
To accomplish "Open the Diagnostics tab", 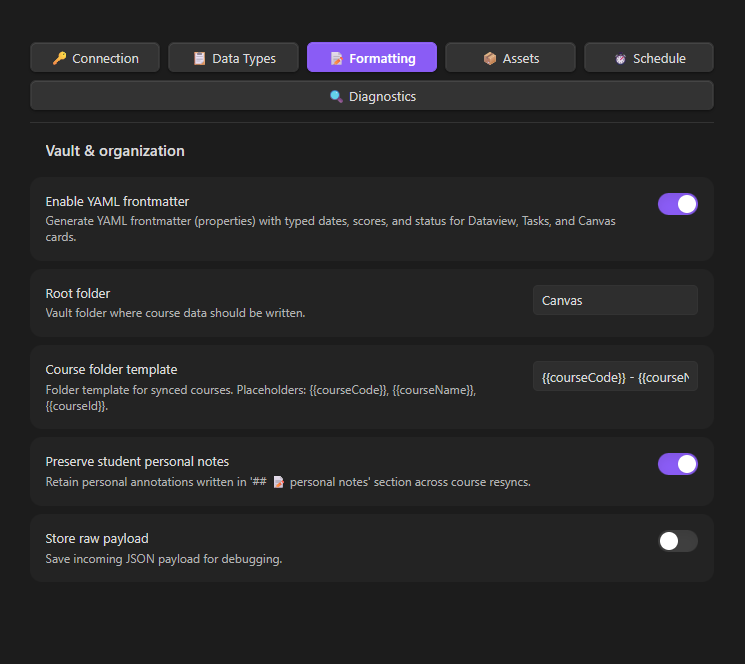I will [372, 96].
